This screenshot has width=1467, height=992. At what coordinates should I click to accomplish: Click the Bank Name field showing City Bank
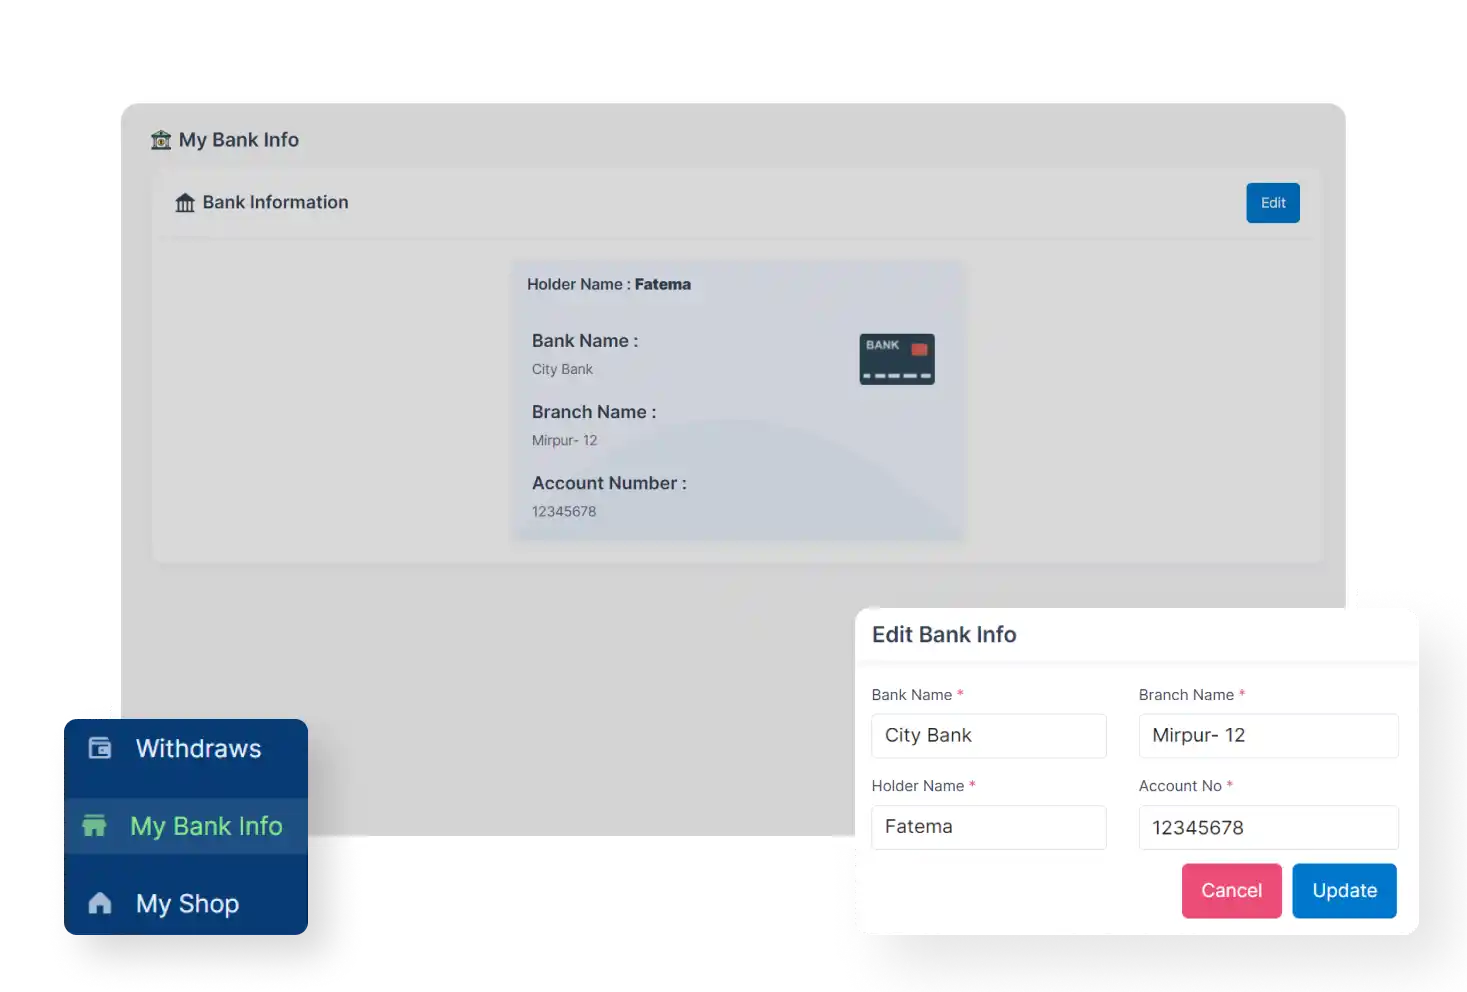pos(988,736)
